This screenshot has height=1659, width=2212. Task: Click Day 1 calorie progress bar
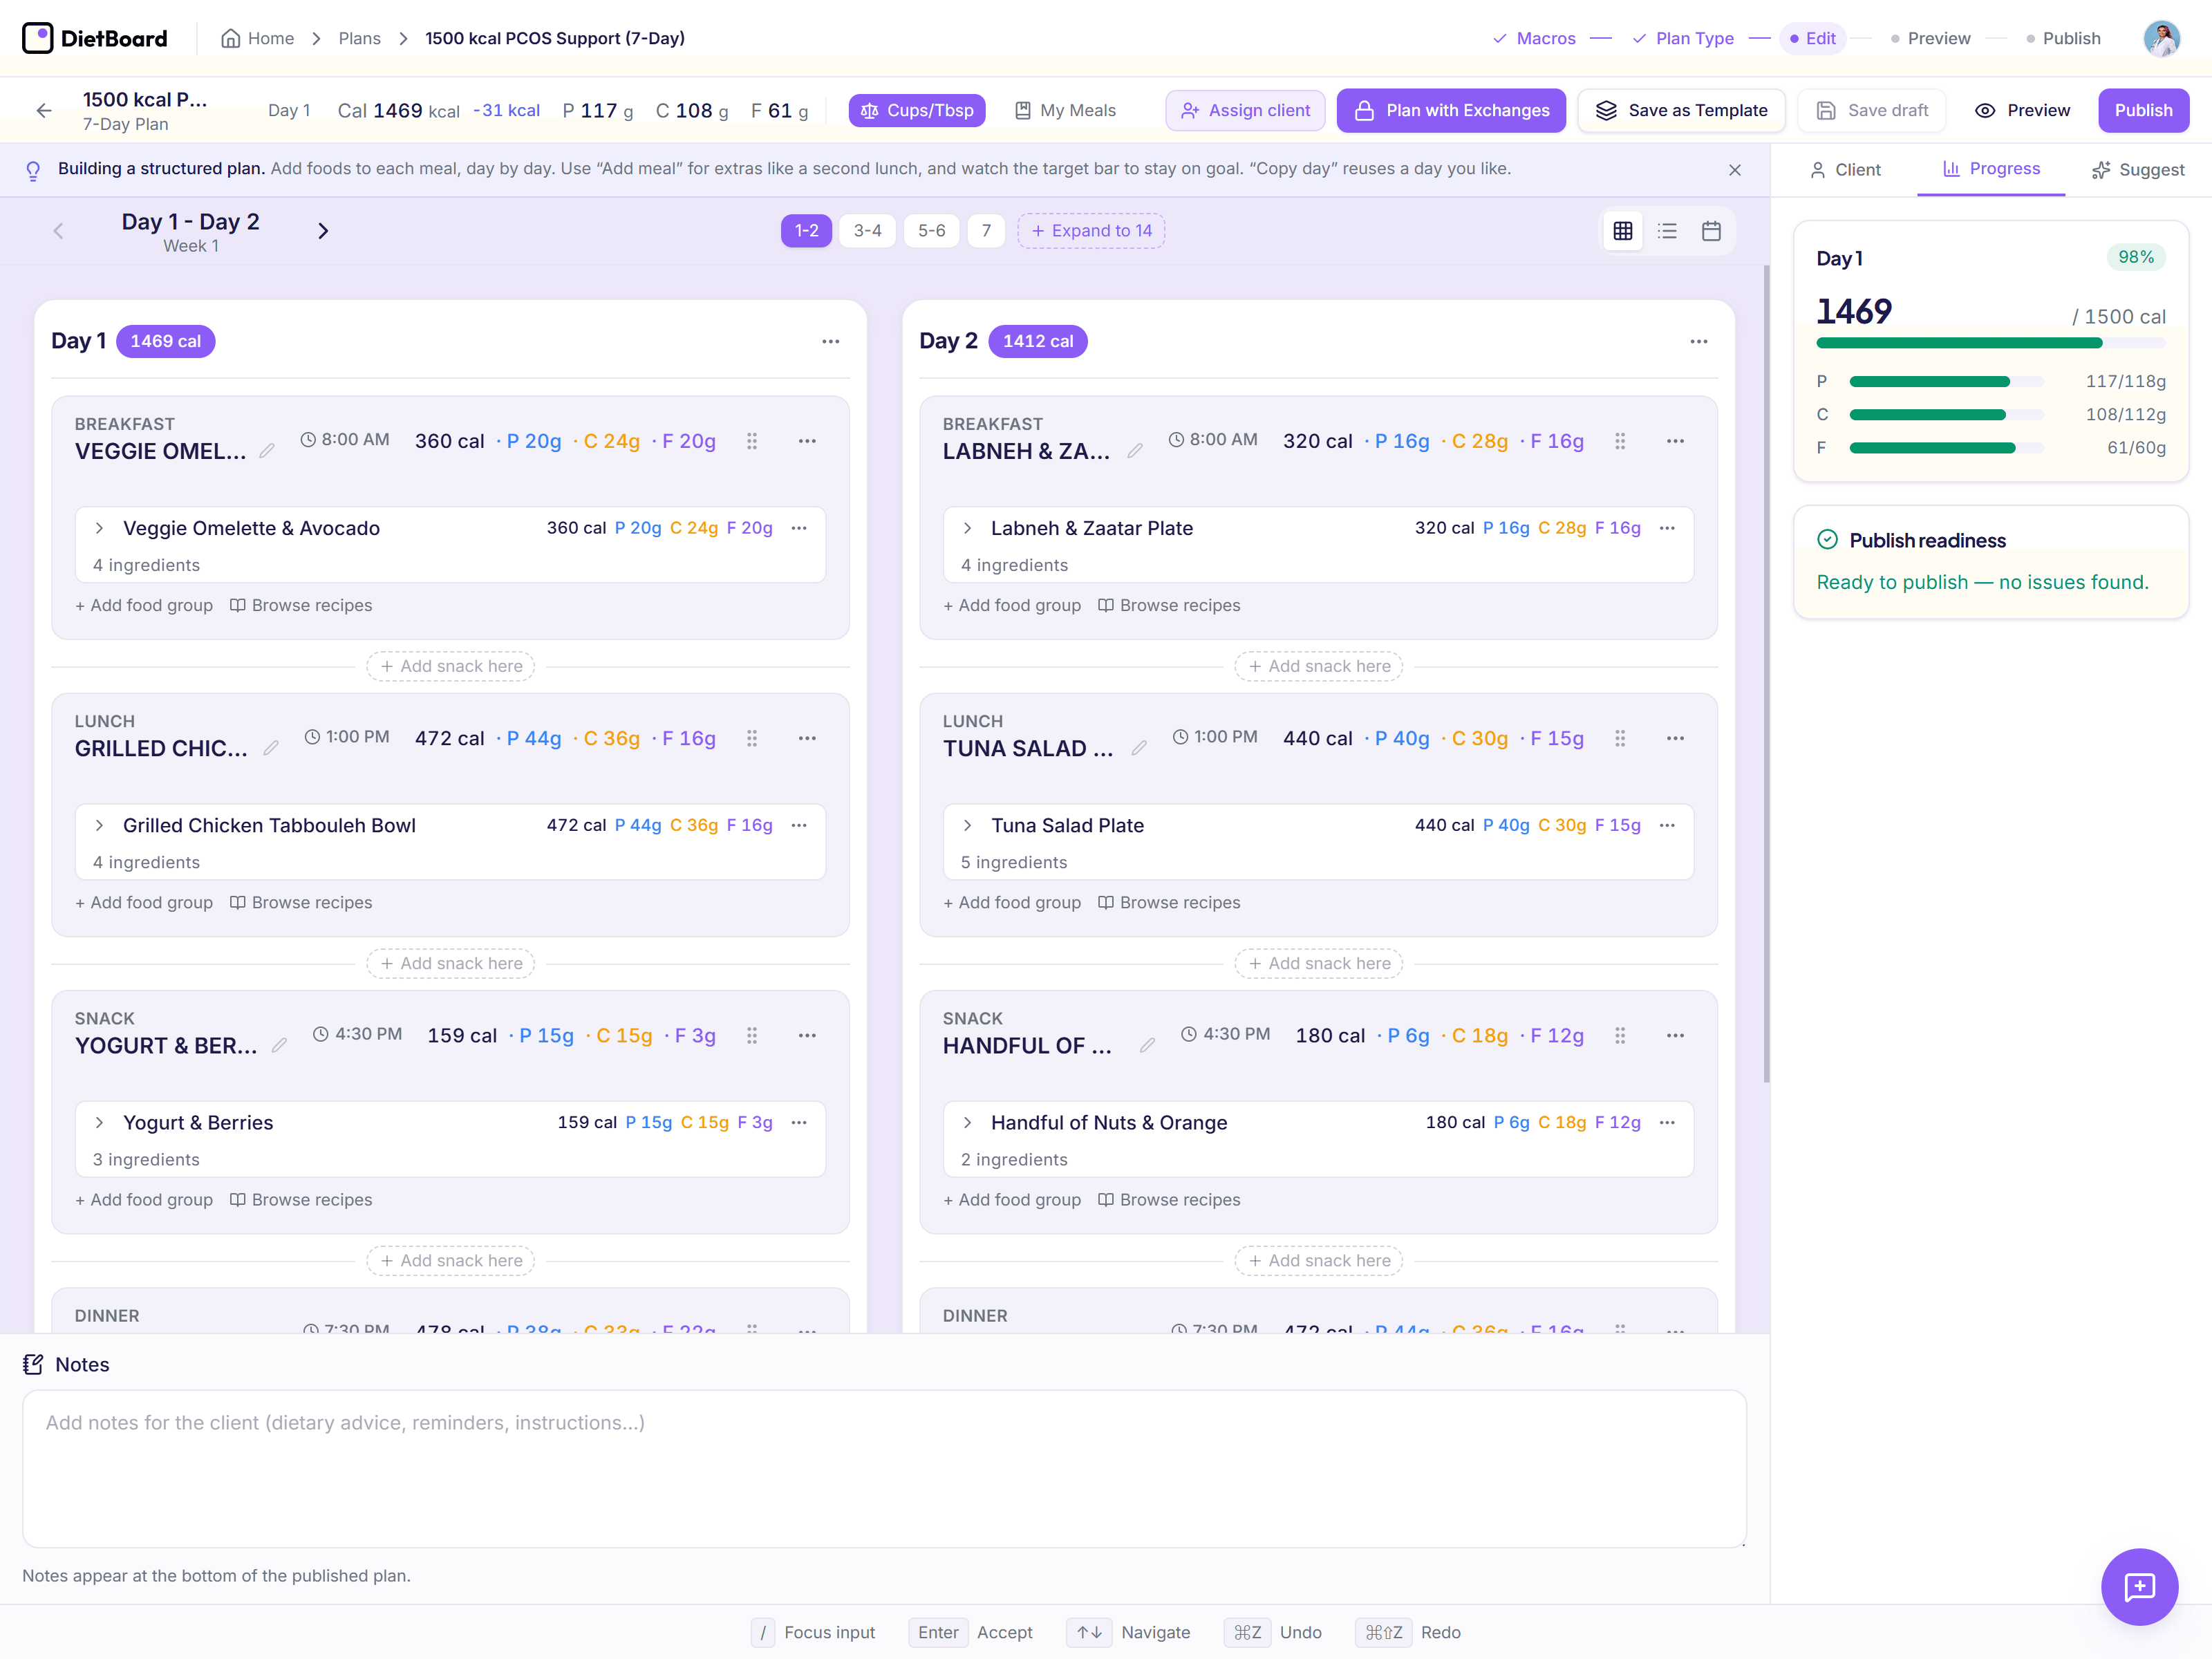(1990, 343)
